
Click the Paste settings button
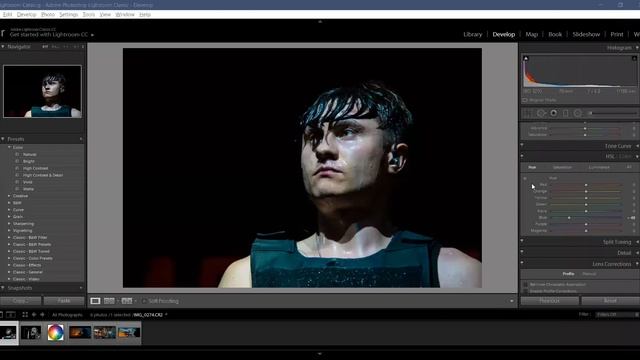coord(64,301)
